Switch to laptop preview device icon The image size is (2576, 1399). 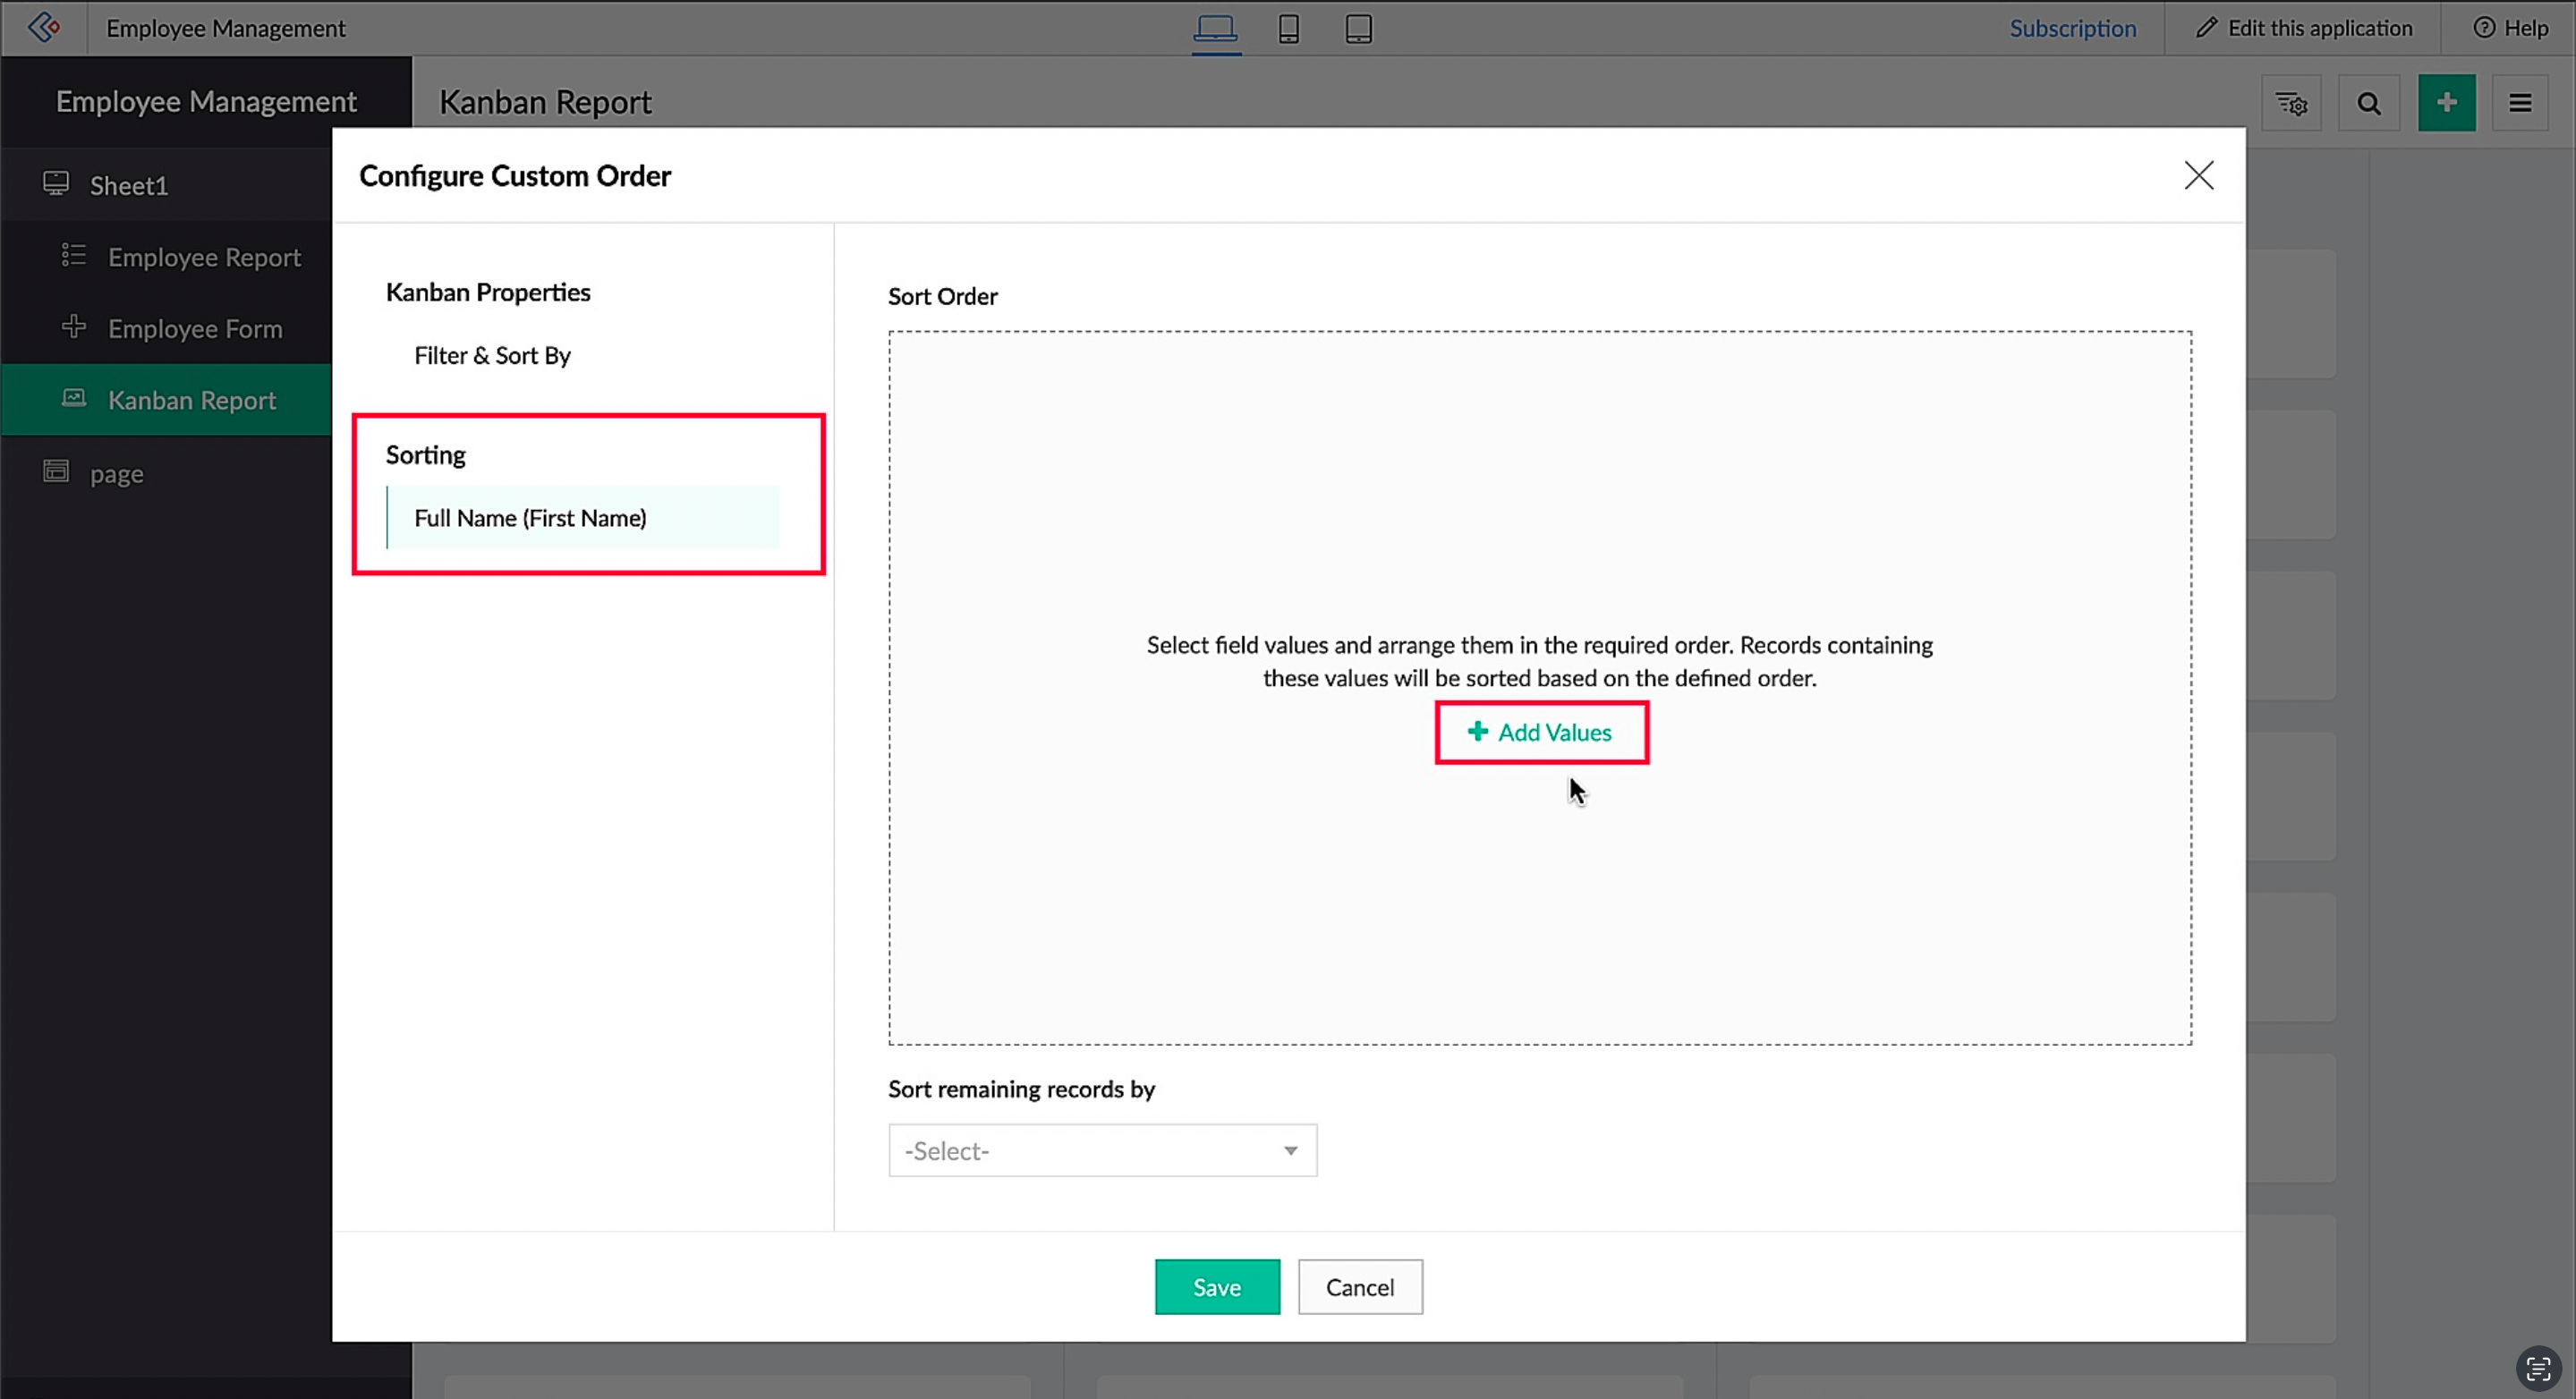(1215, 28)
